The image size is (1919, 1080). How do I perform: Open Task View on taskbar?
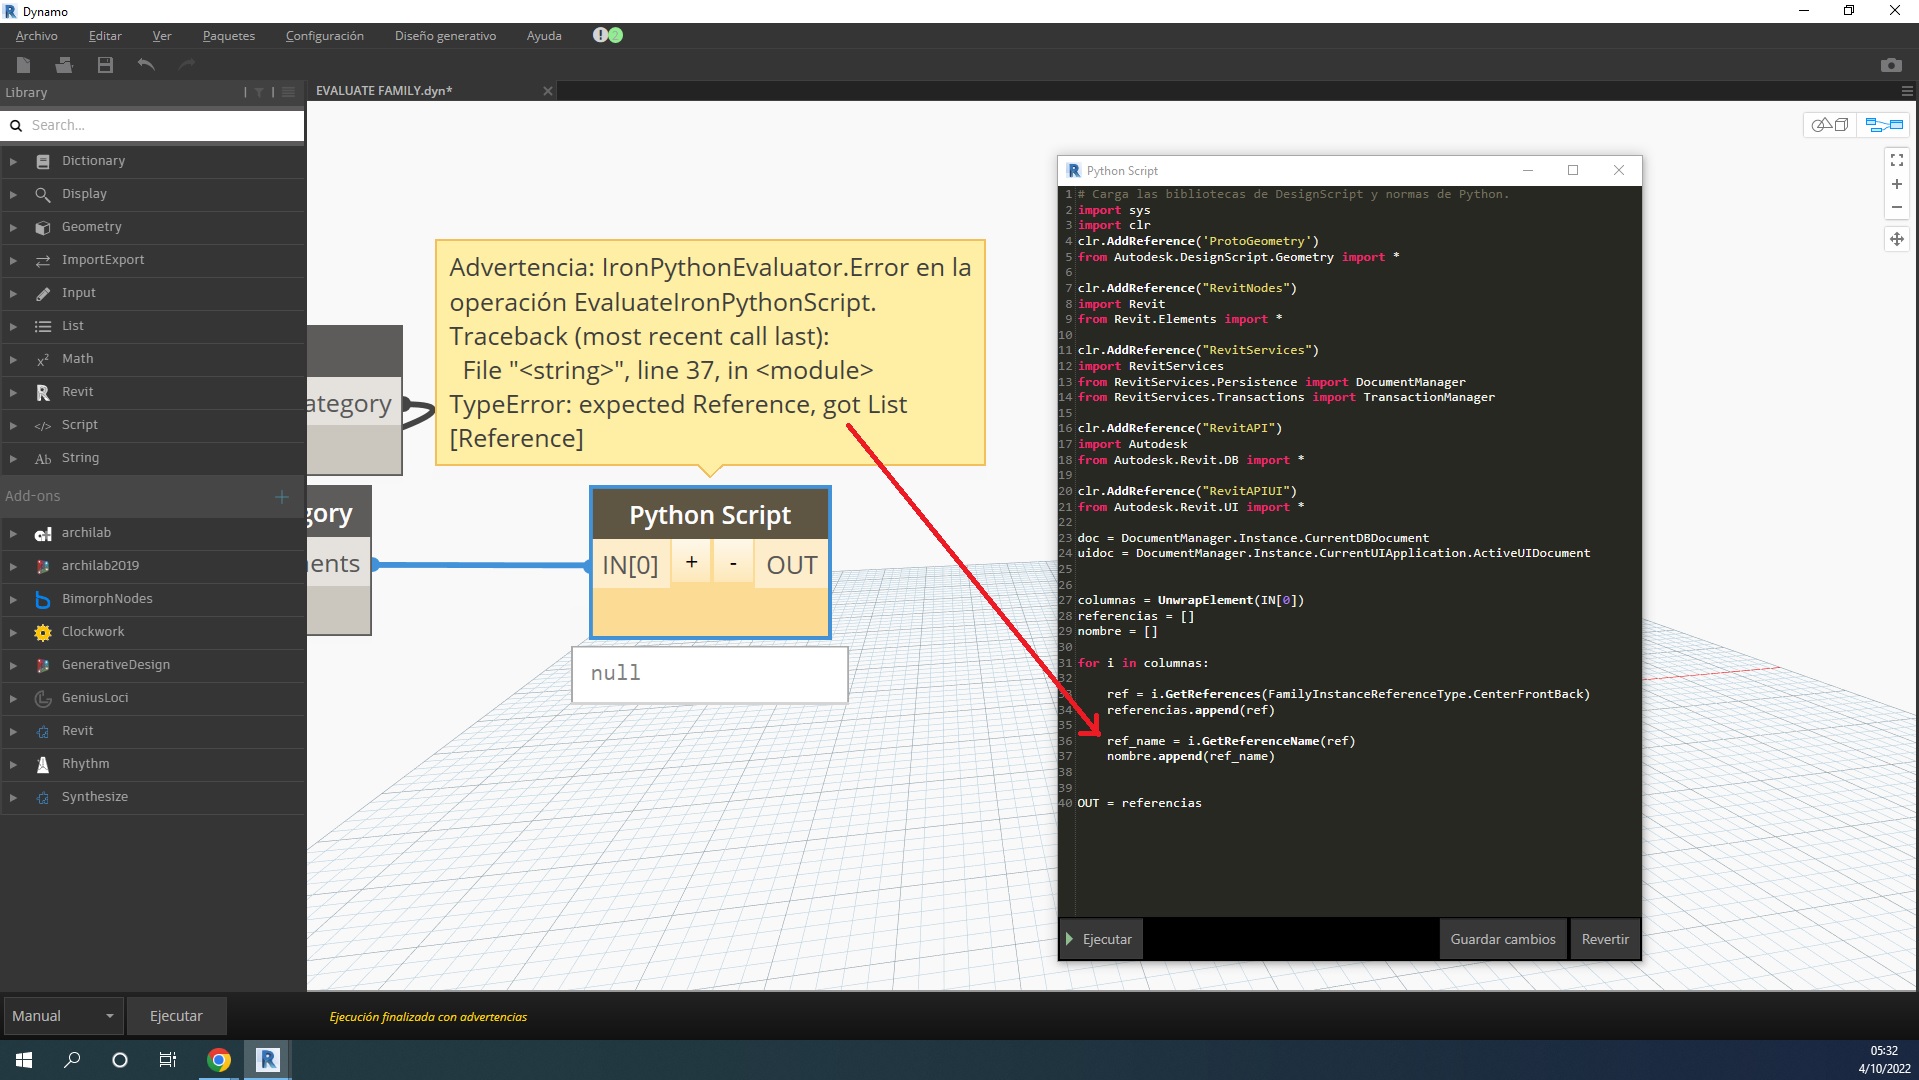coord(168,1060)
